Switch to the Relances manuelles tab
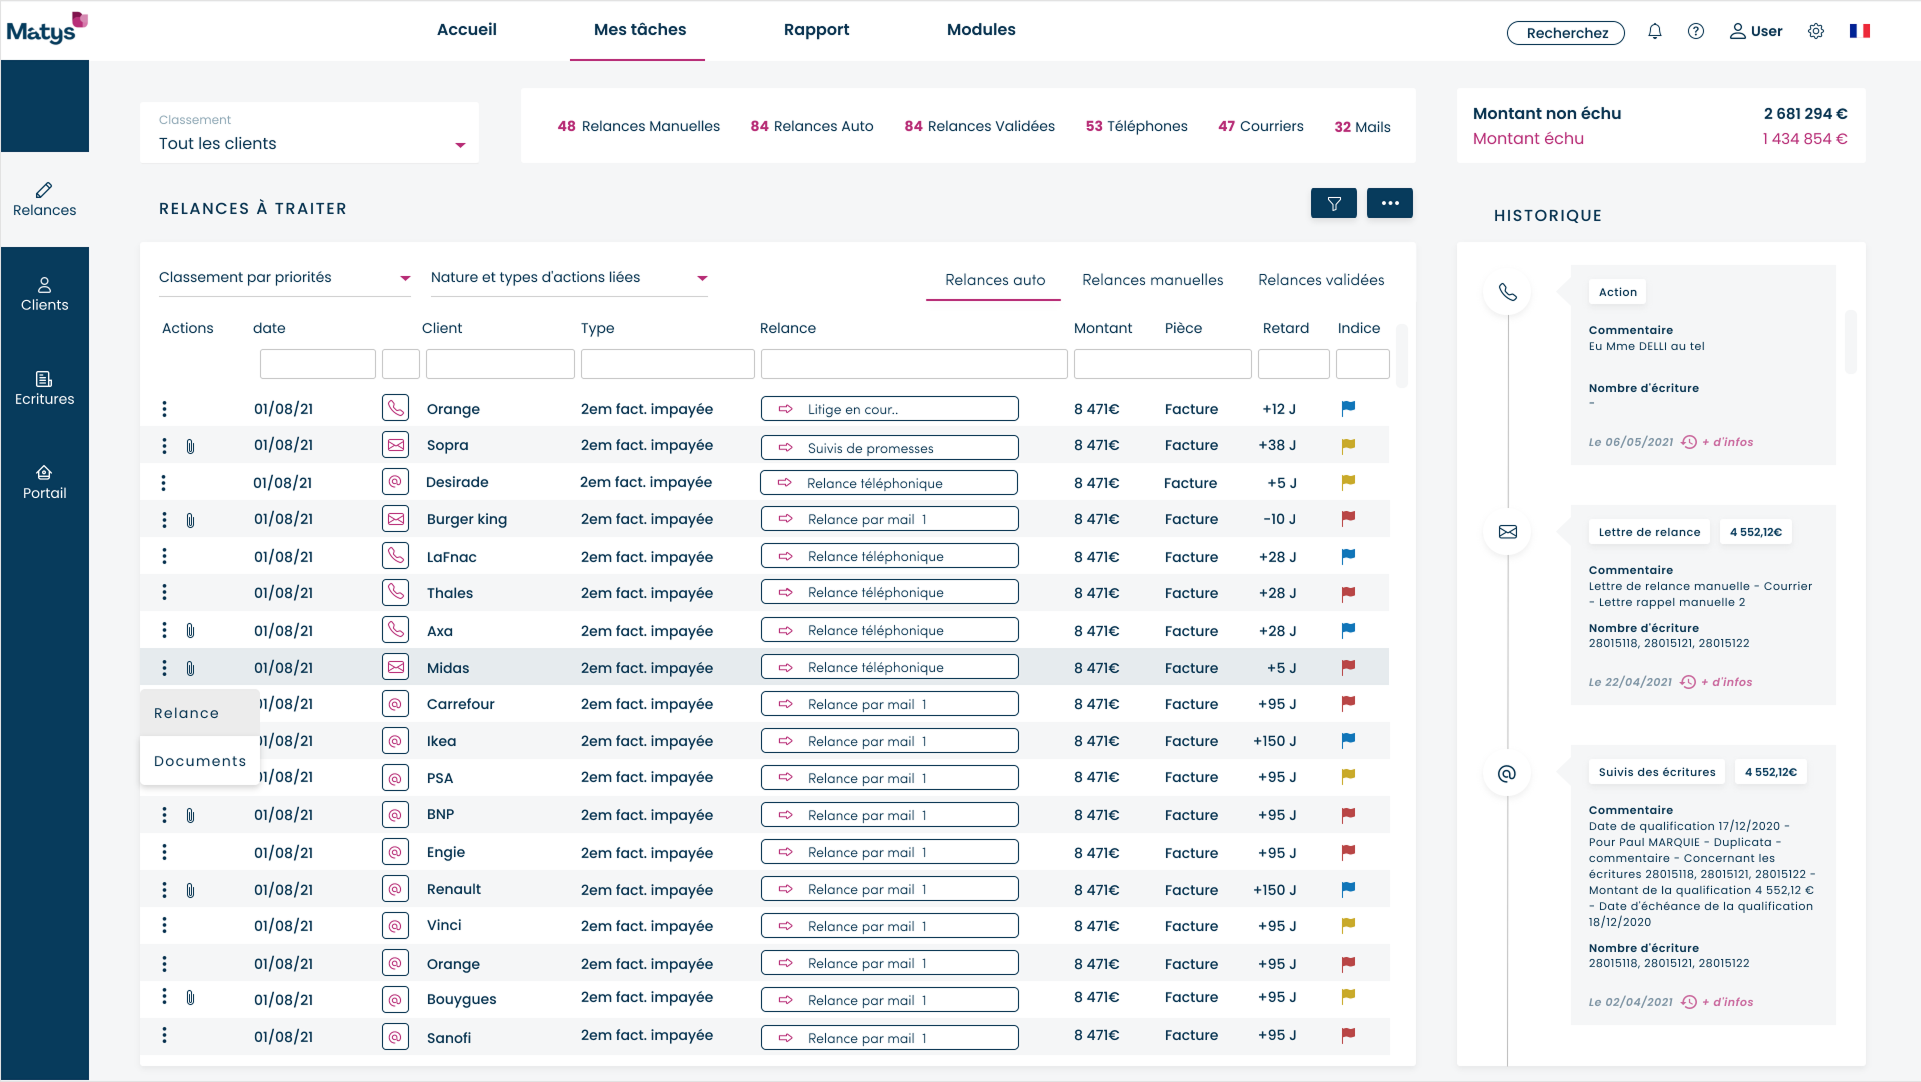The height and width of the screenshot is (1082, 1921). [x=1152, y=280]
